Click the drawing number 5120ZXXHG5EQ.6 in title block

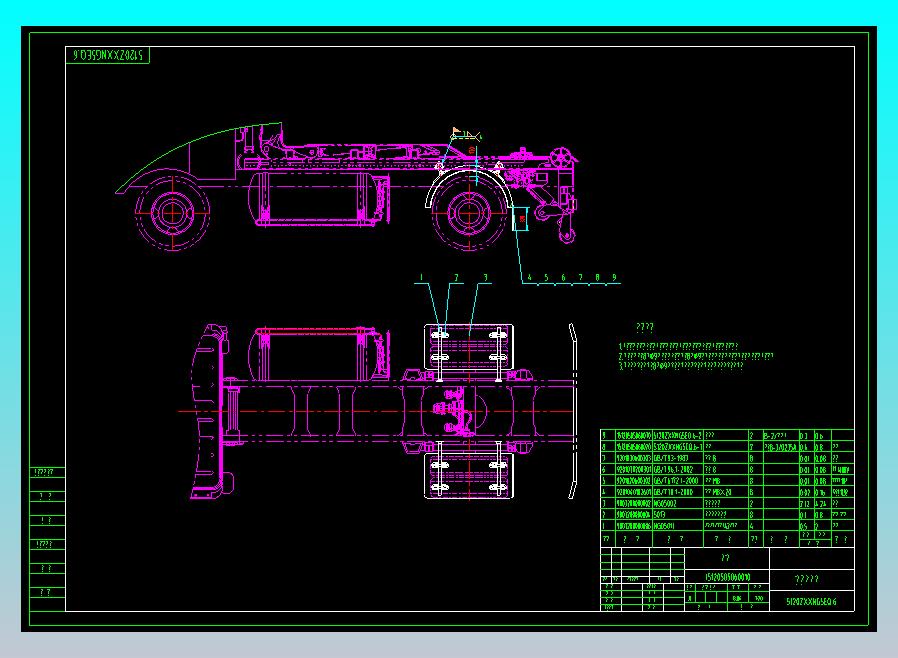click(811, 601)
